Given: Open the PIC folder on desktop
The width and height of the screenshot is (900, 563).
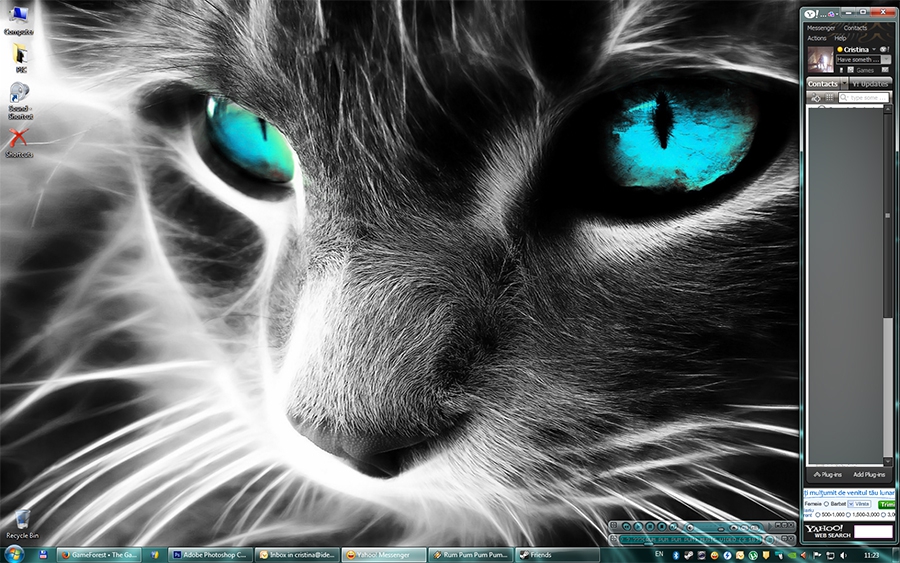Looking at the screenshot, I should [x=21, y=59].
